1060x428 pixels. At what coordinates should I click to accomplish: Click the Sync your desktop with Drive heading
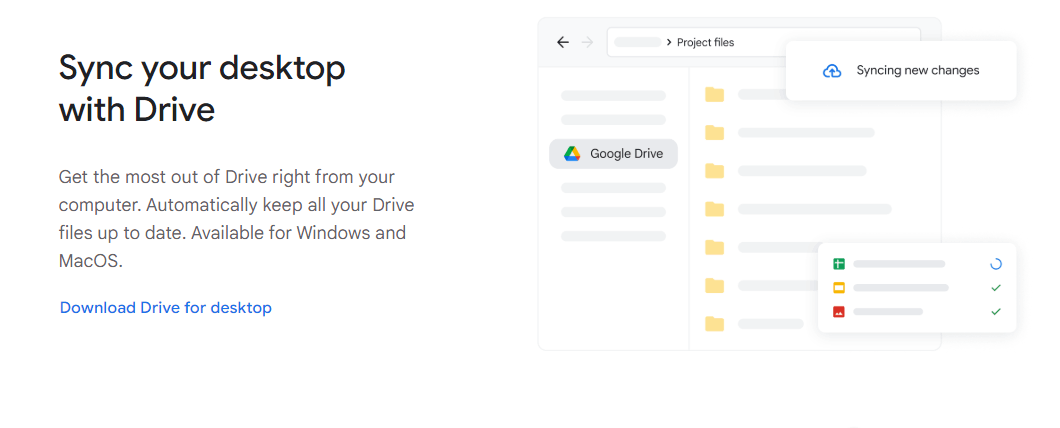202,88
